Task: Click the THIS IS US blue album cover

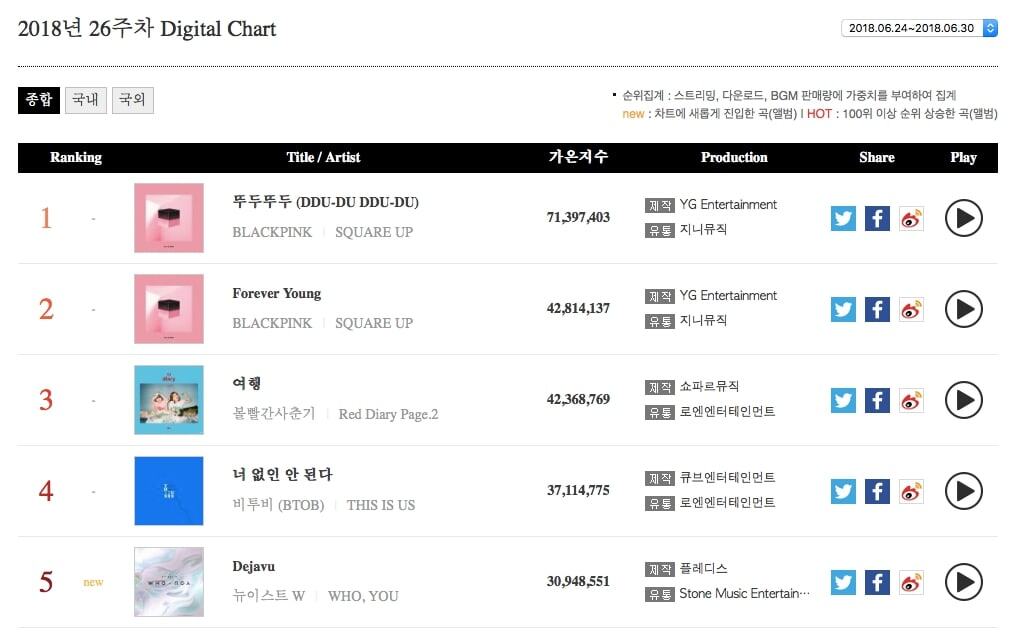Action: tap(169, 491)
